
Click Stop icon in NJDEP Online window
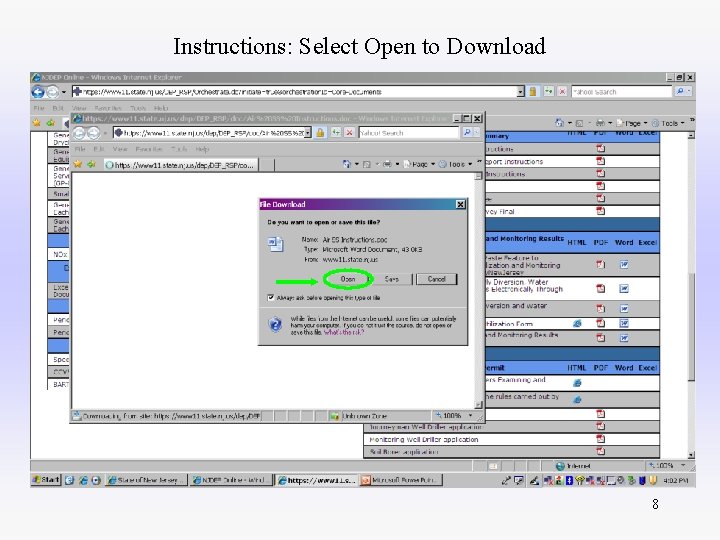tap(562, 91)
